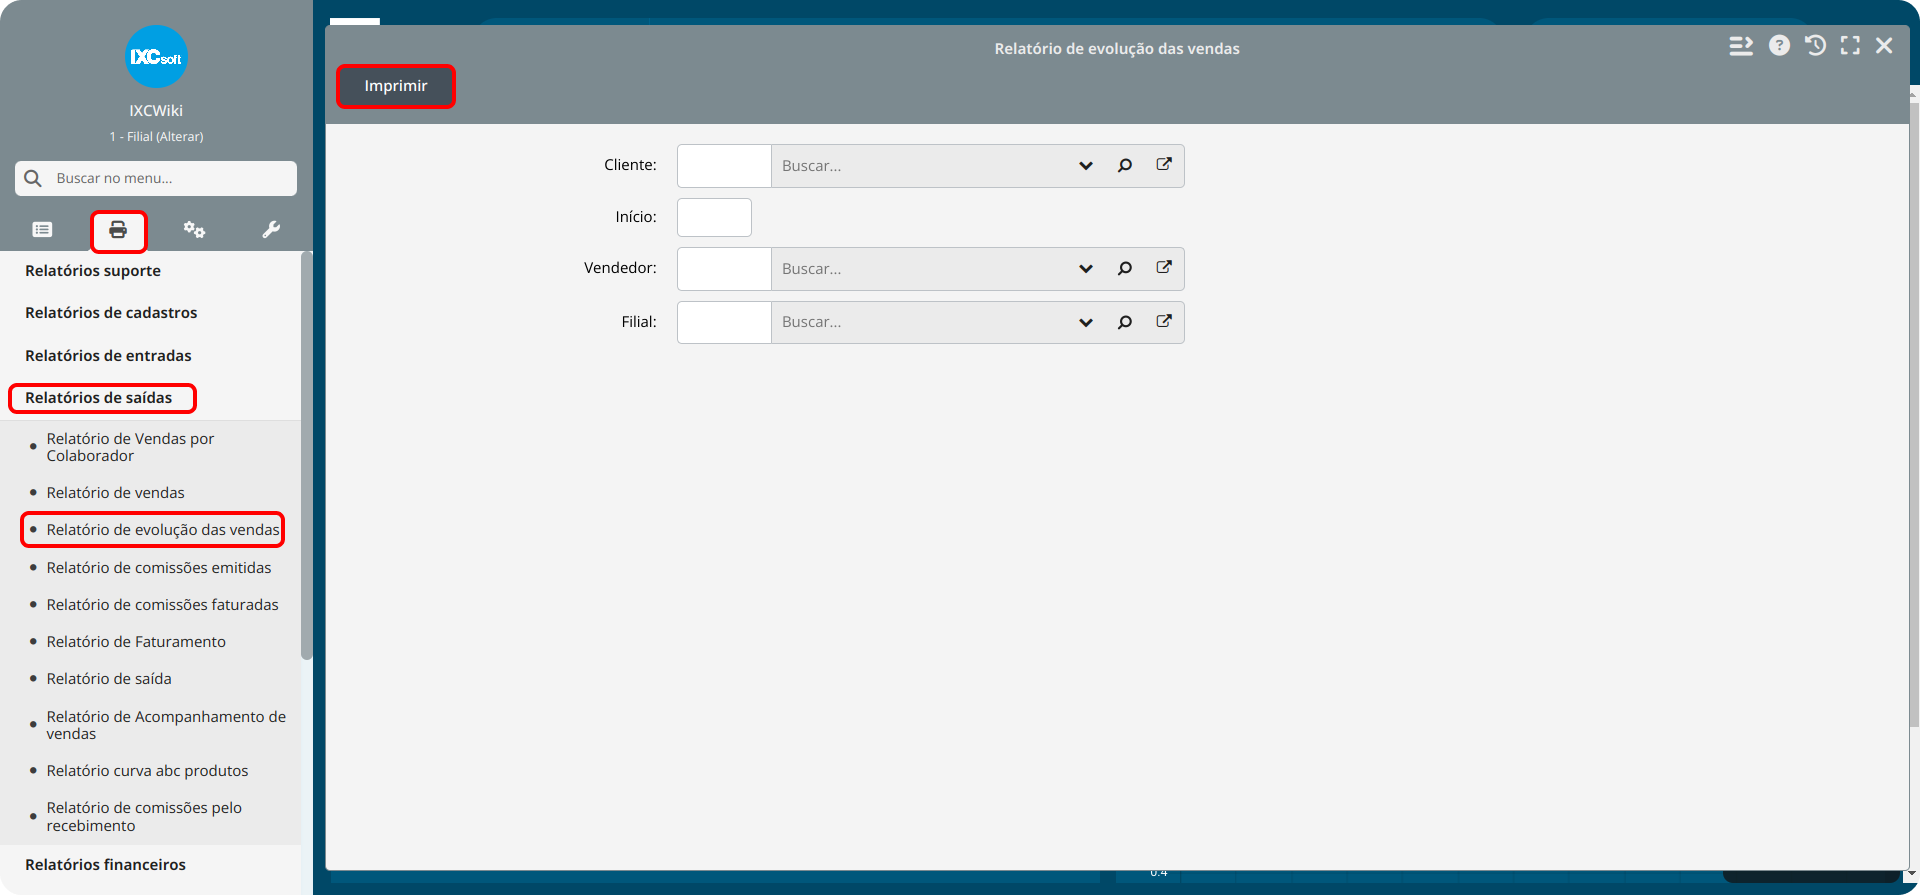Image resolution: width=1920 pixels, height=895 pixels.
Task: Click the list-arrow icon in window header
Action: pyautogui.click(x=1741, y=46)
